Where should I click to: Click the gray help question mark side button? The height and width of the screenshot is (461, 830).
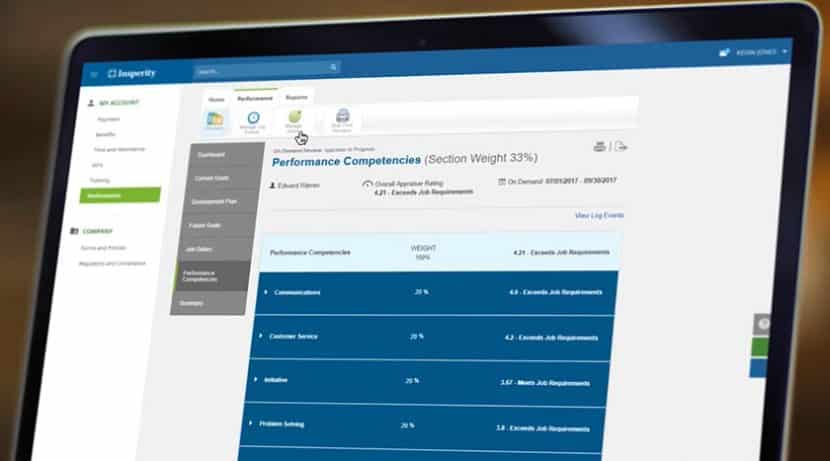(761, 325)
